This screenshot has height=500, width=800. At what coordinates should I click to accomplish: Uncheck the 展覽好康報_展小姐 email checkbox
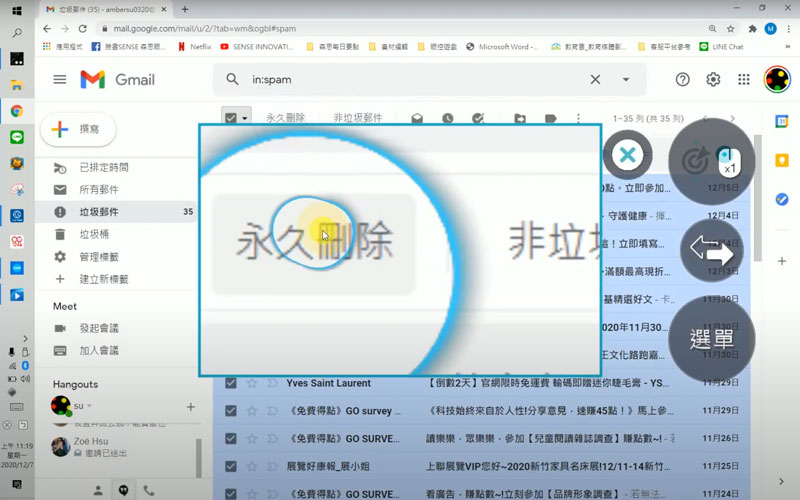click(231, 466)
